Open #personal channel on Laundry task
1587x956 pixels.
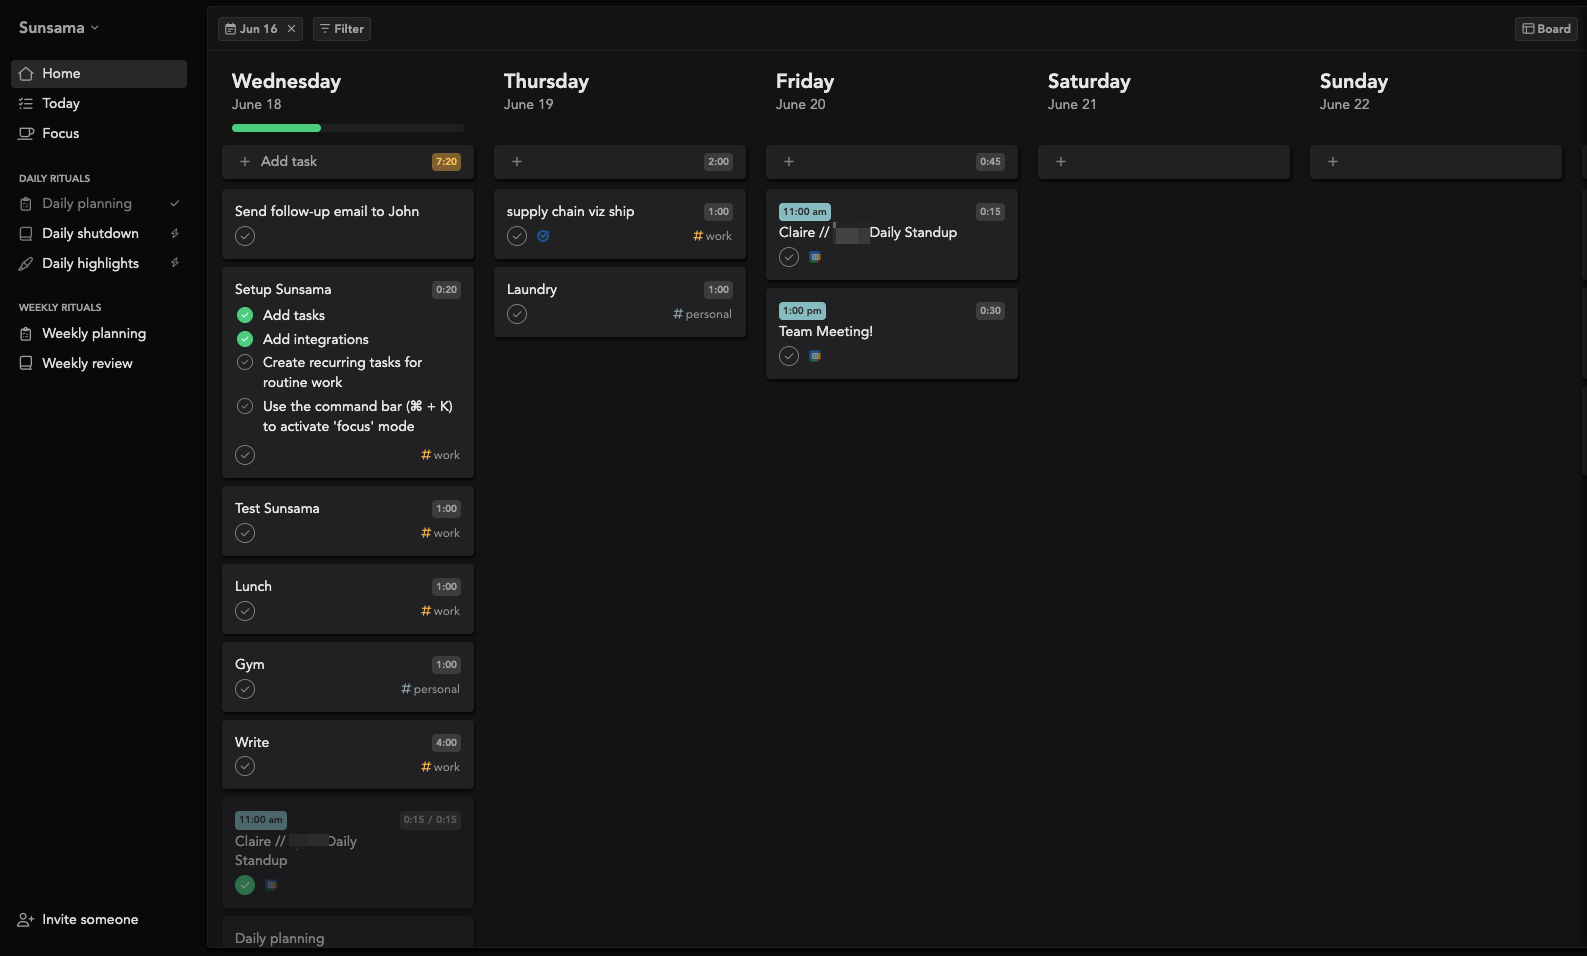tap(703, 314)
